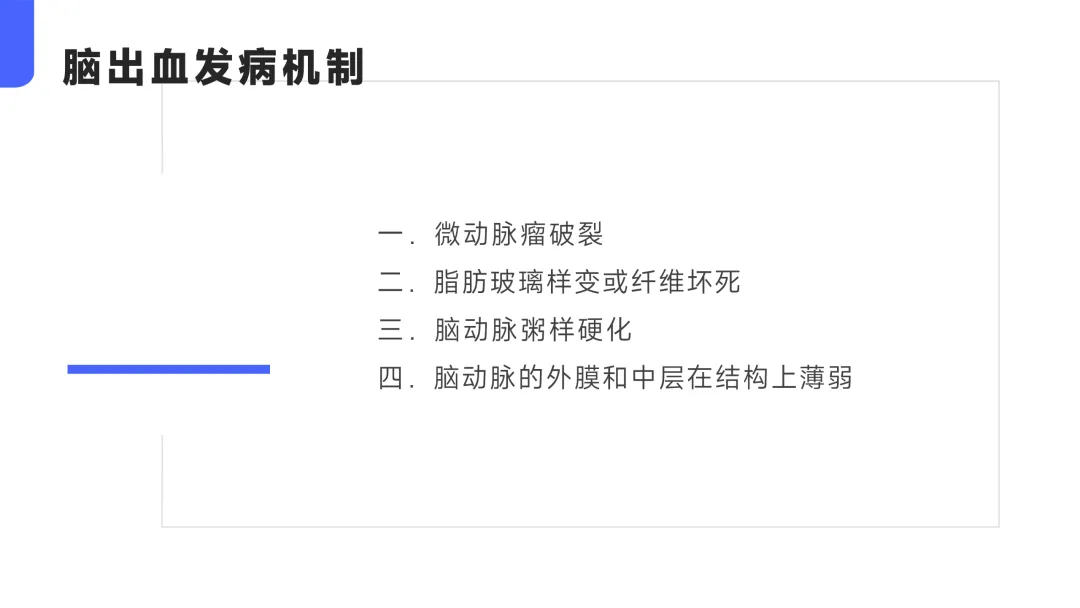Select the blue rounded corner shape
This screenshot has height=608, width=1080.
click(17, 43)
